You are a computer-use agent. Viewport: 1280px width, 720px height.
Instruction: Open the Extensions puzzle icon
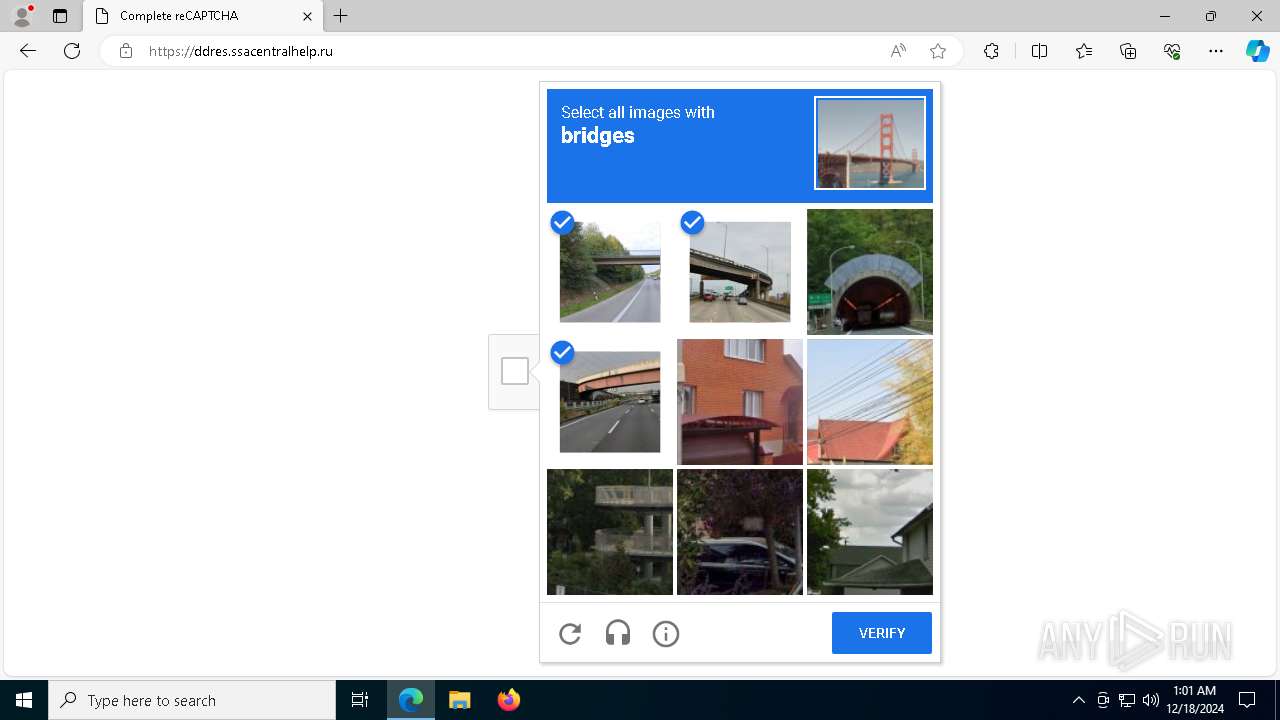pos(991,51)
